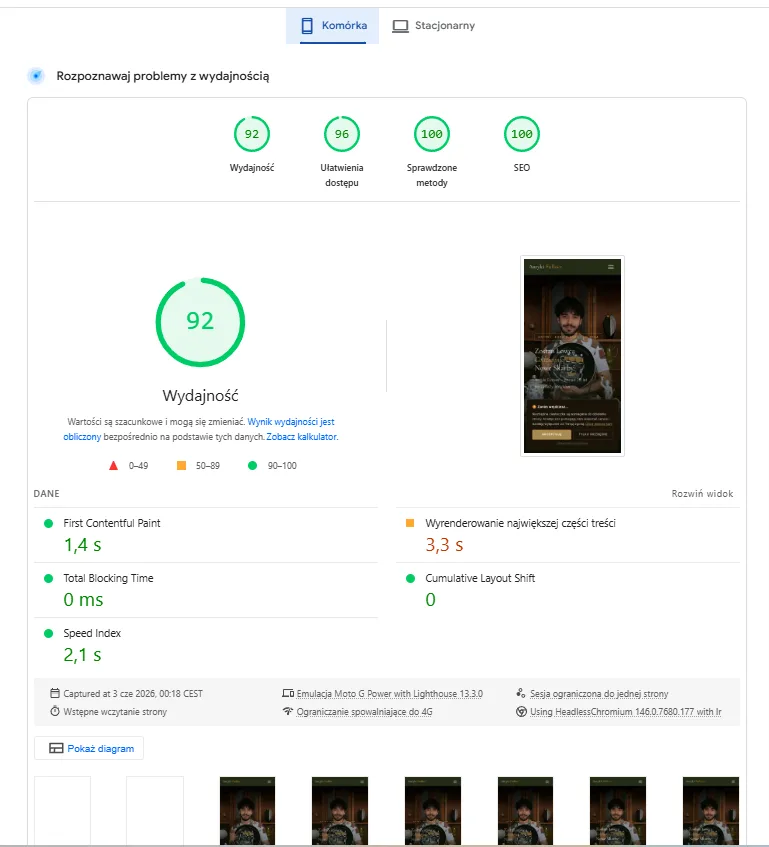Click green status dot beside Cumulative Layout Shift
The image size is (769, 847).
coord(410,579)
